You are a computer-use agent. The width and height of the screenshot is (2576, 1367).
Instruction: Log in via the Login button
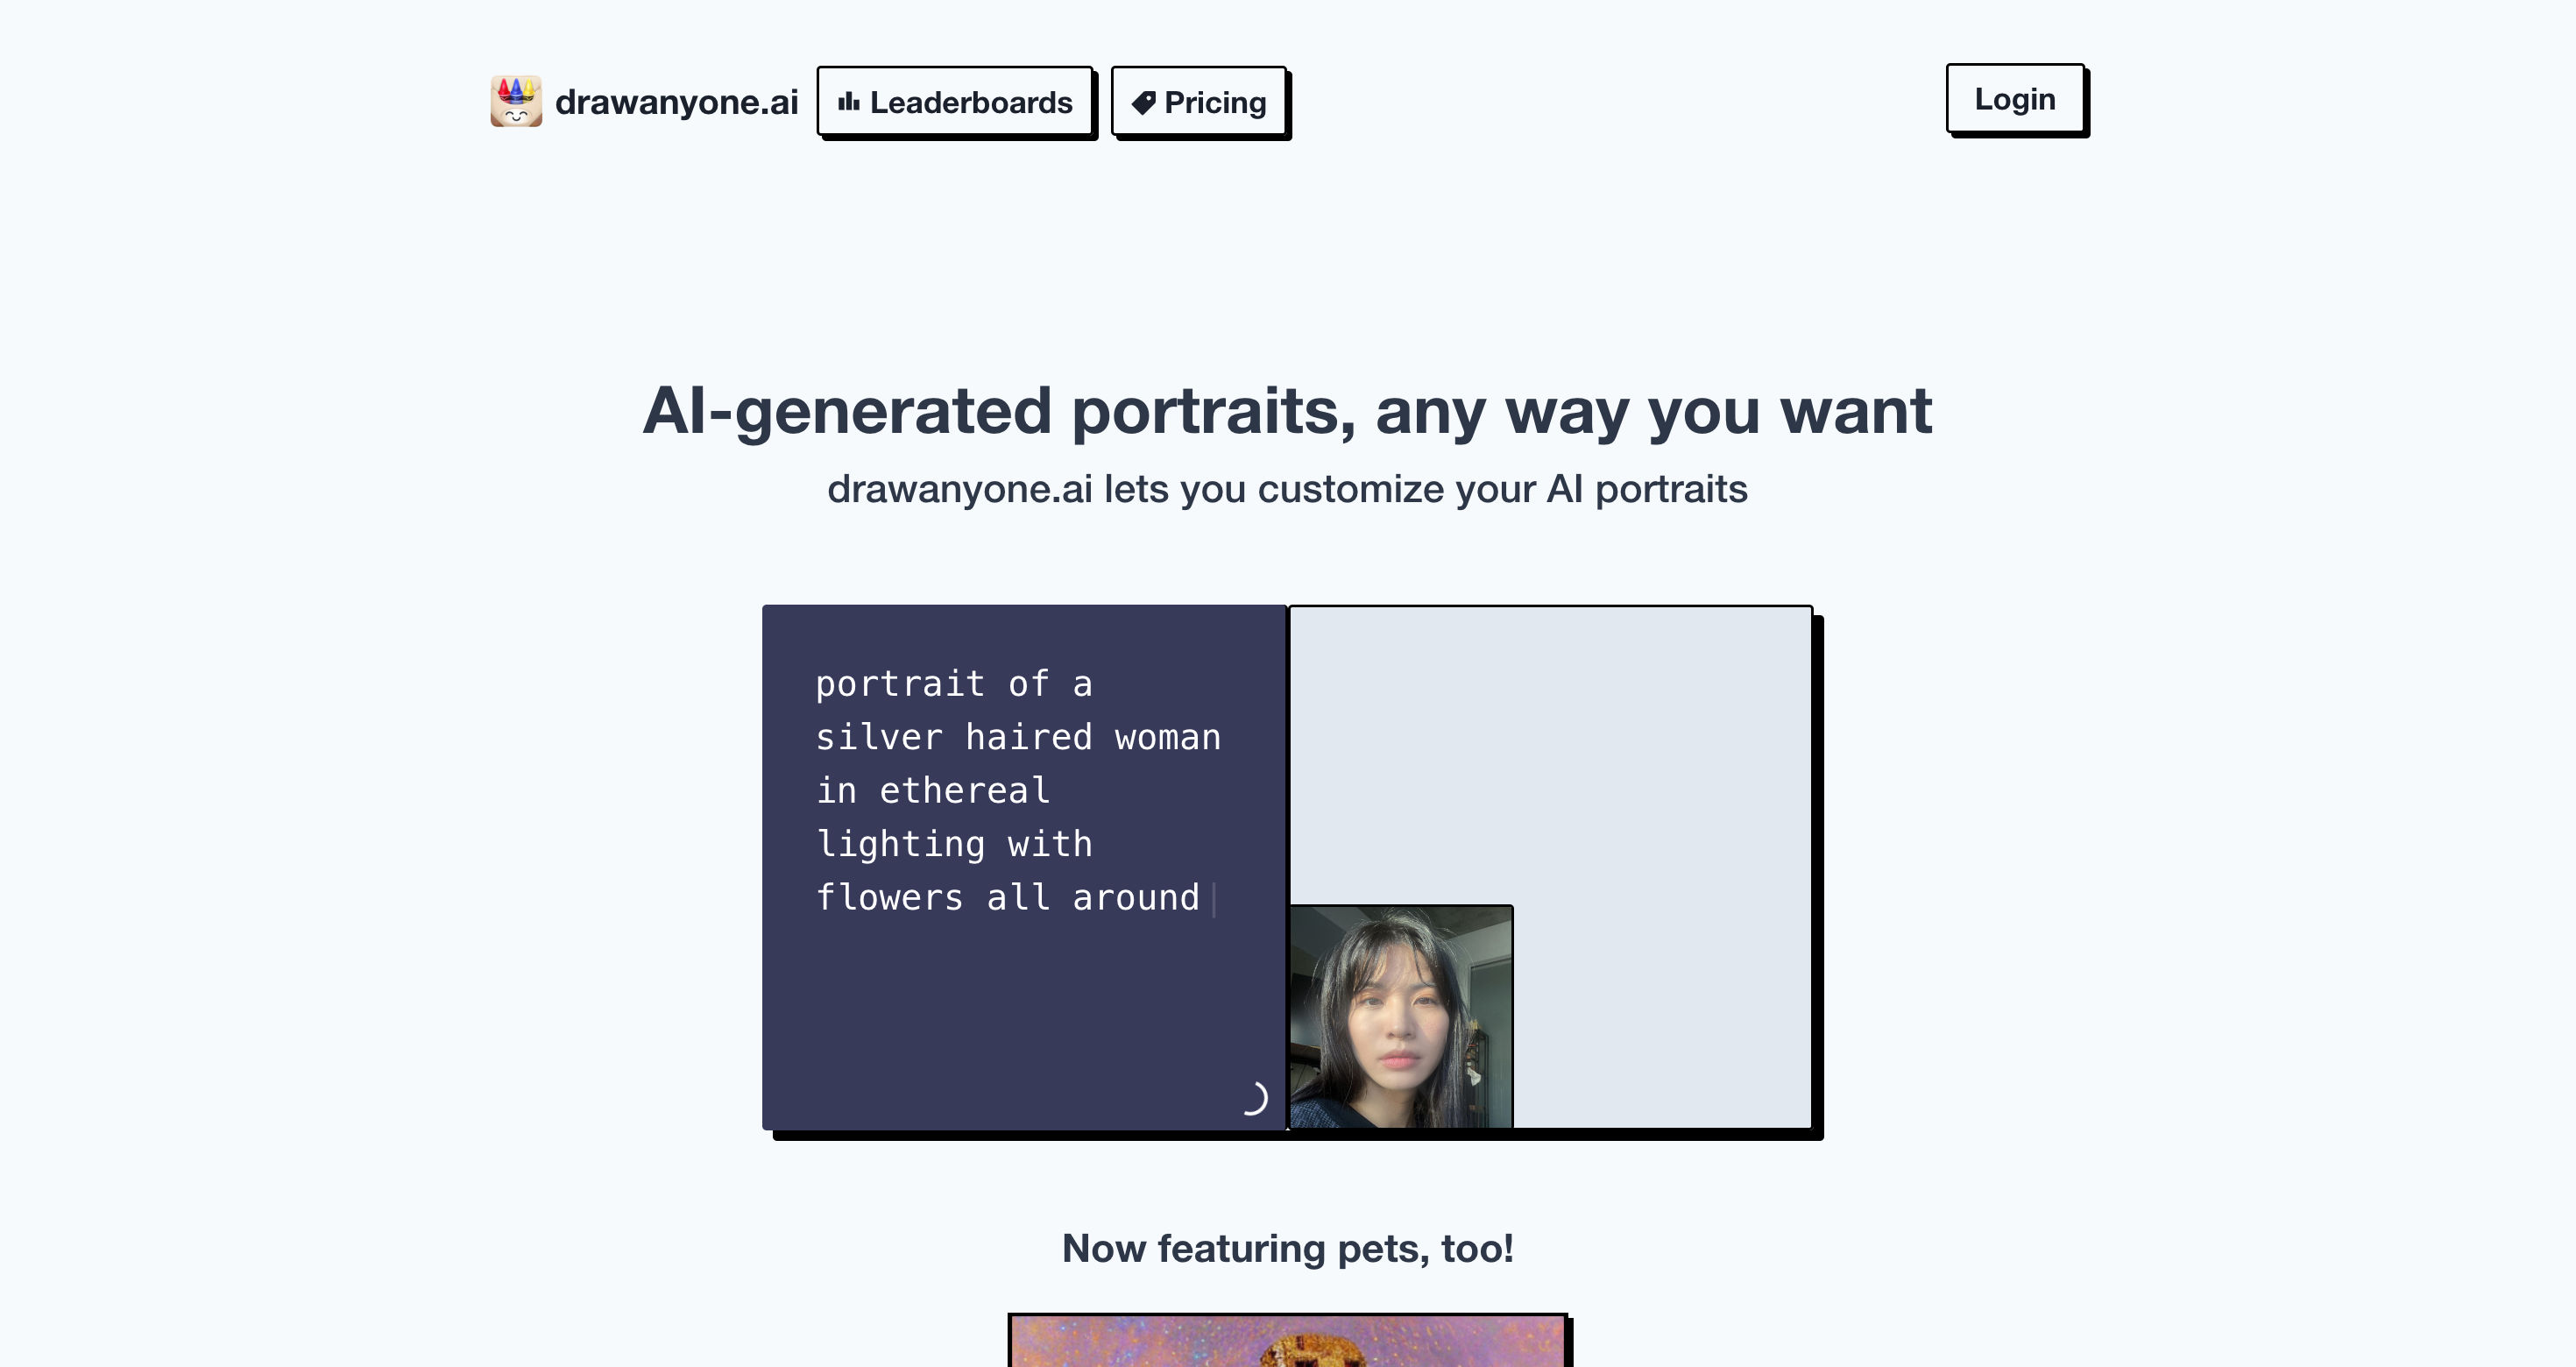click(2014, 98)
